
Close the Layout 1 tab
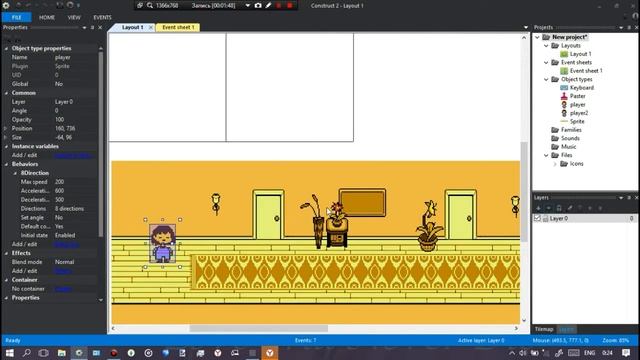coord(151,27)
